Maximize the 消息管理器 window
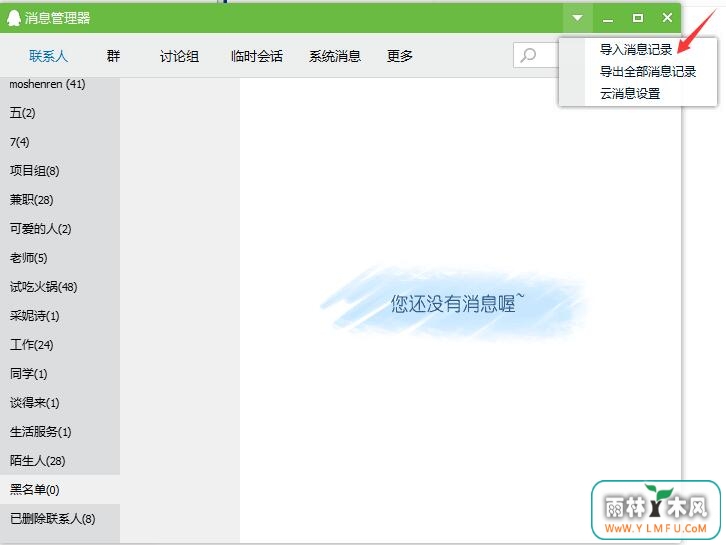This screenshot has height=545, width=726. (638, 18)
